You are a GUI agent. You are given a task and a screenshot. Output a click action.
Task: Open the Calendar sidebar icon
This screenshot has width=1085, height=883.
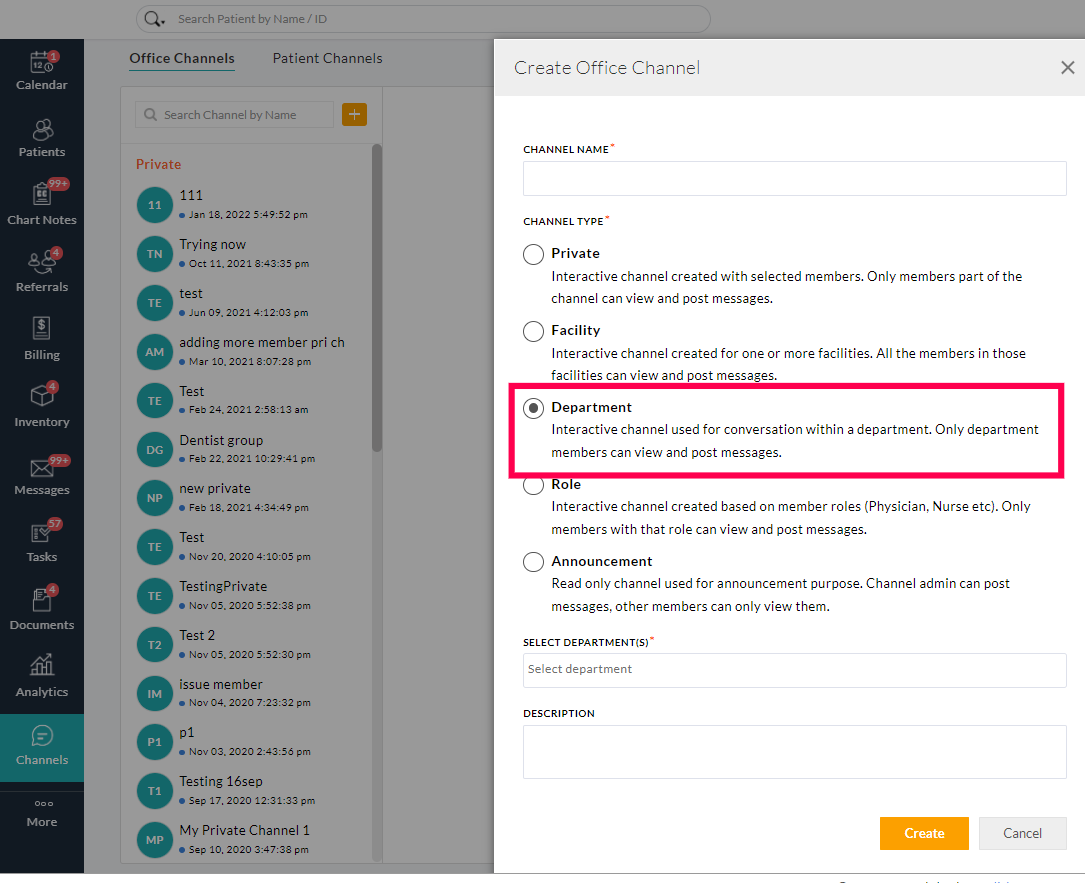(x=42, y=63)
